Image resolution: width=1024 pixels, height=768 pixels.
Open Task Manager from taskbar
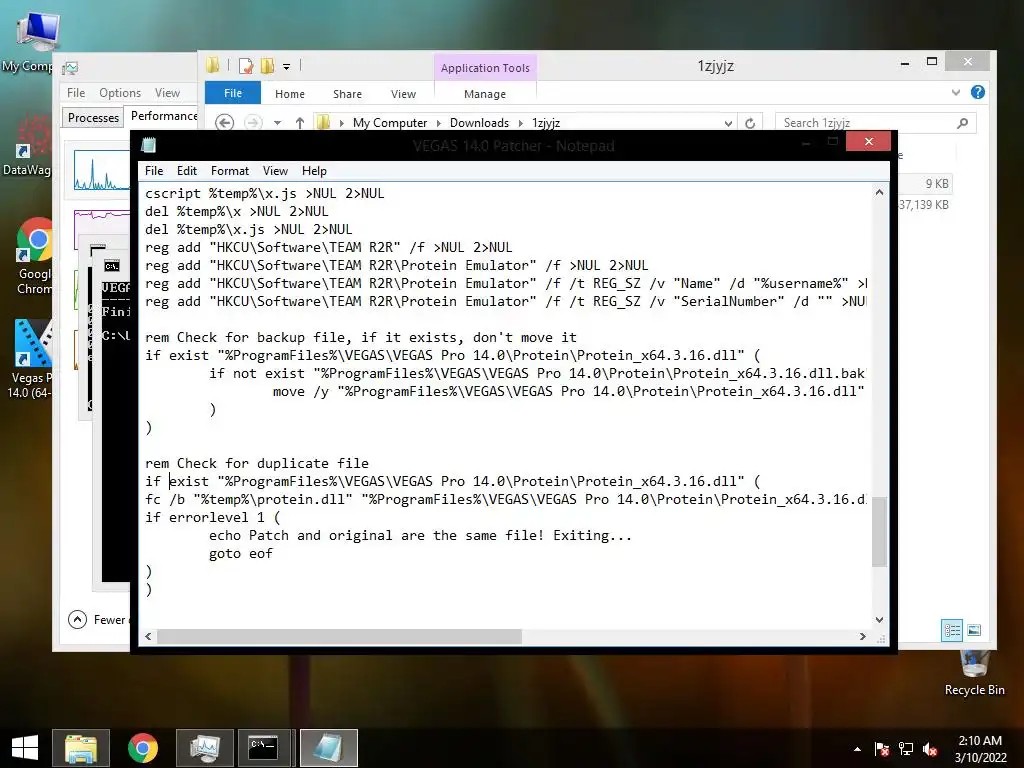[x=205, y=748]
